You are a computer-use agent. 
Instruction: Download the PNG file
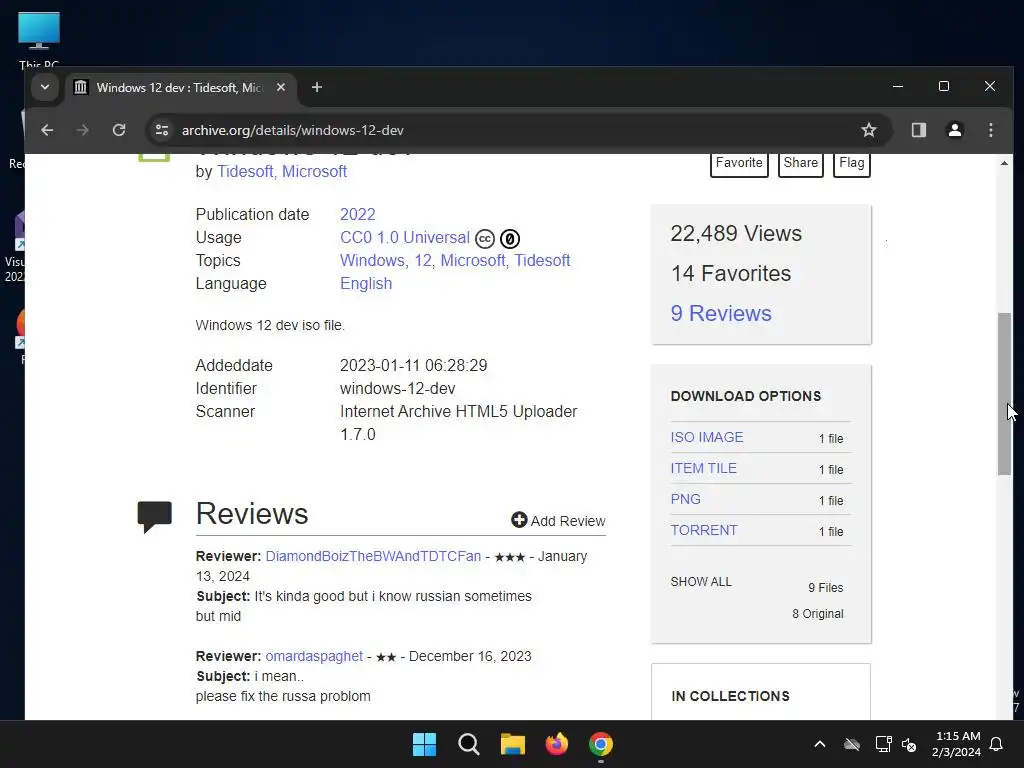coord(686,499)
